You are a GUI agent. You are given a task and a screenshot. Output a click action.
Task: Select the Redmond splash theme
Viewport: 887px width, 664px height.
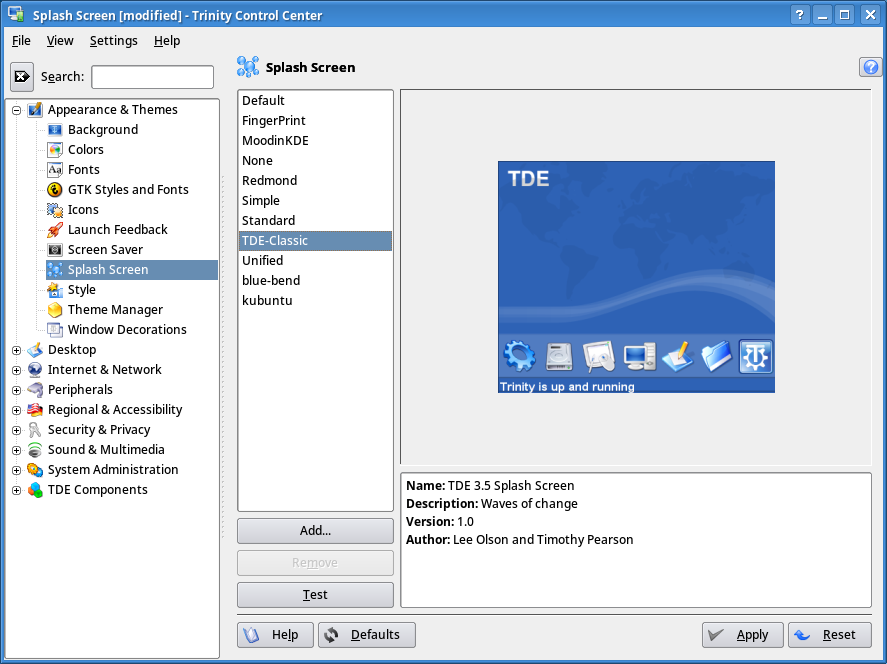coord(315,180)
